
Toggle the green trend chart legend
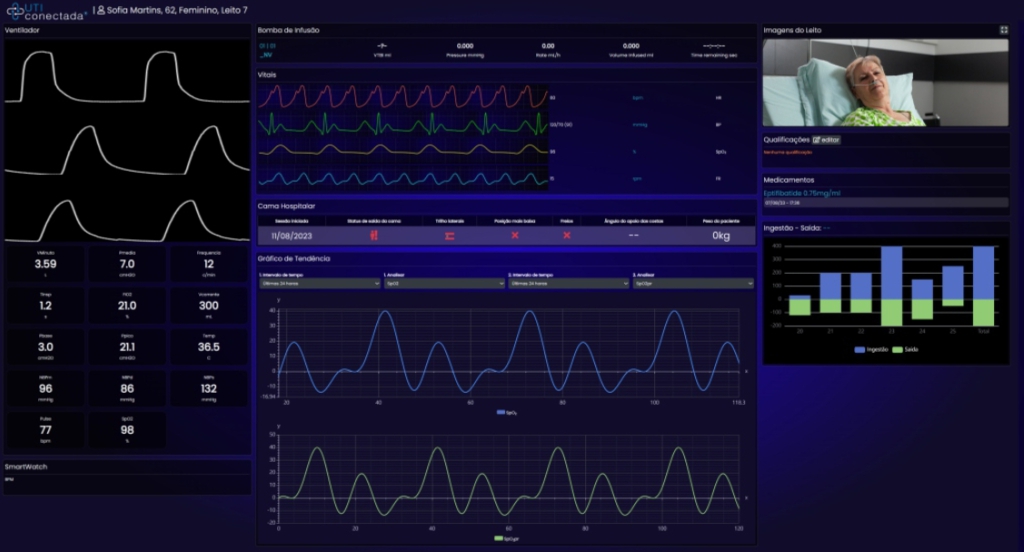point(508,538)
